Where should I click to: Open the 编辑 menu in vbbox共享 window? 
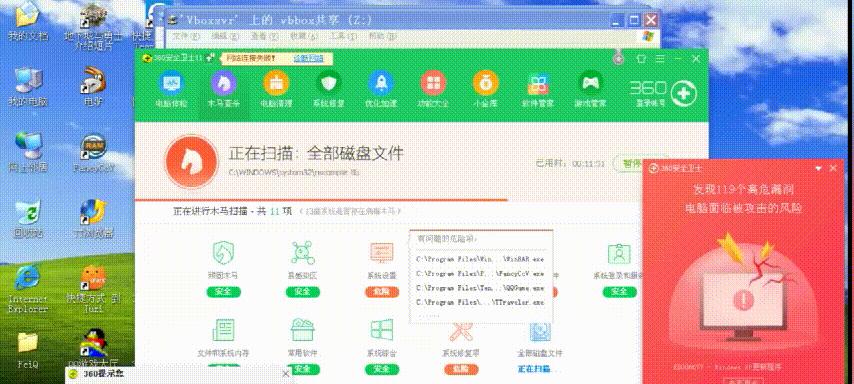(x=225, y=36)
